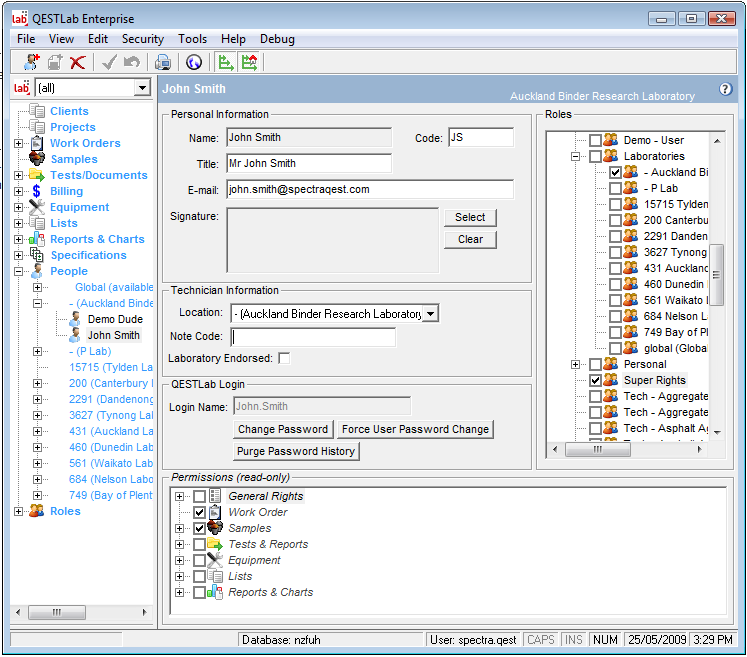Open the Location dropdown
Viewport: 747px width, 657px height.
coord(430,314)
